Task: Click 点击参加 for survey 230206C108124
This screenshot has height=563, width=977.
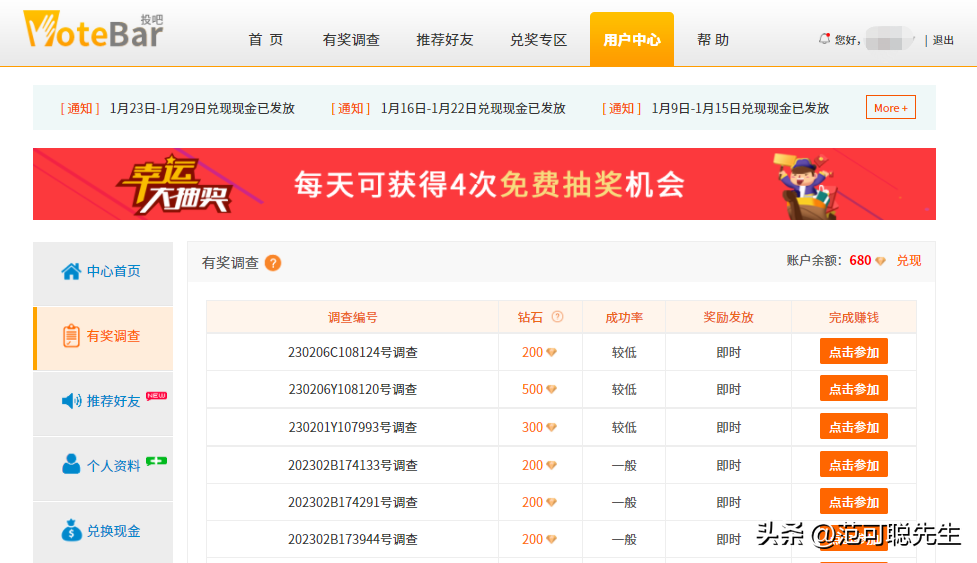Action: [x=854, y=351]
